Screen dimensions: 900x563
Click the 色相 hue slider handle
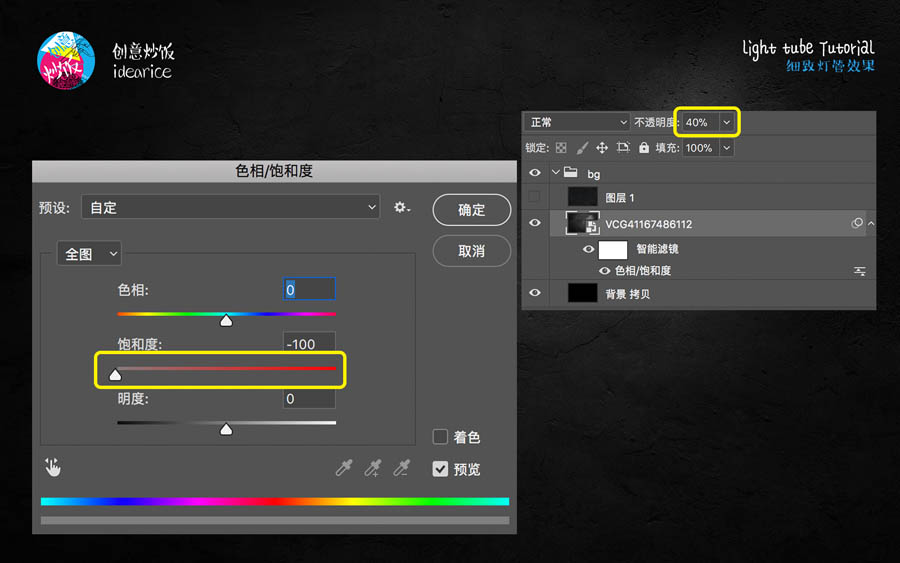click(226, 320)
